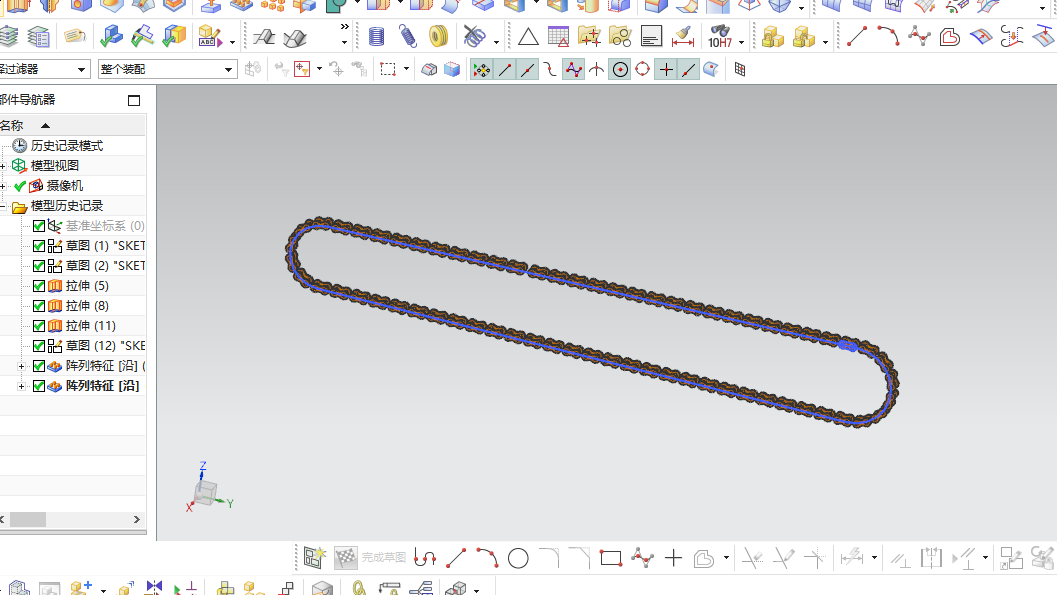Click the helix spring tool icon
This screenshot has height=595, width=1057.
point(376,36)
